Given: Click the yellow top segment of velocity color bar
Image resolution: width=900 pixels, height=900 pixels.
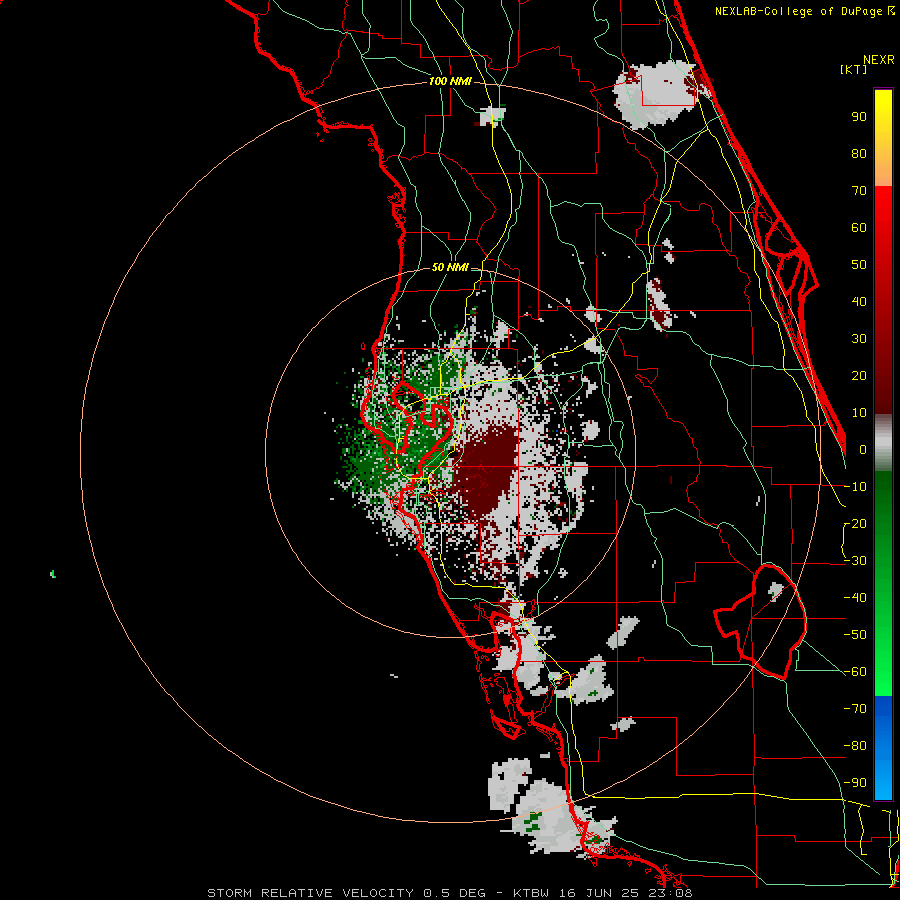Looking at the screenshot, I should pyautogui.click(x=883, y=138).
